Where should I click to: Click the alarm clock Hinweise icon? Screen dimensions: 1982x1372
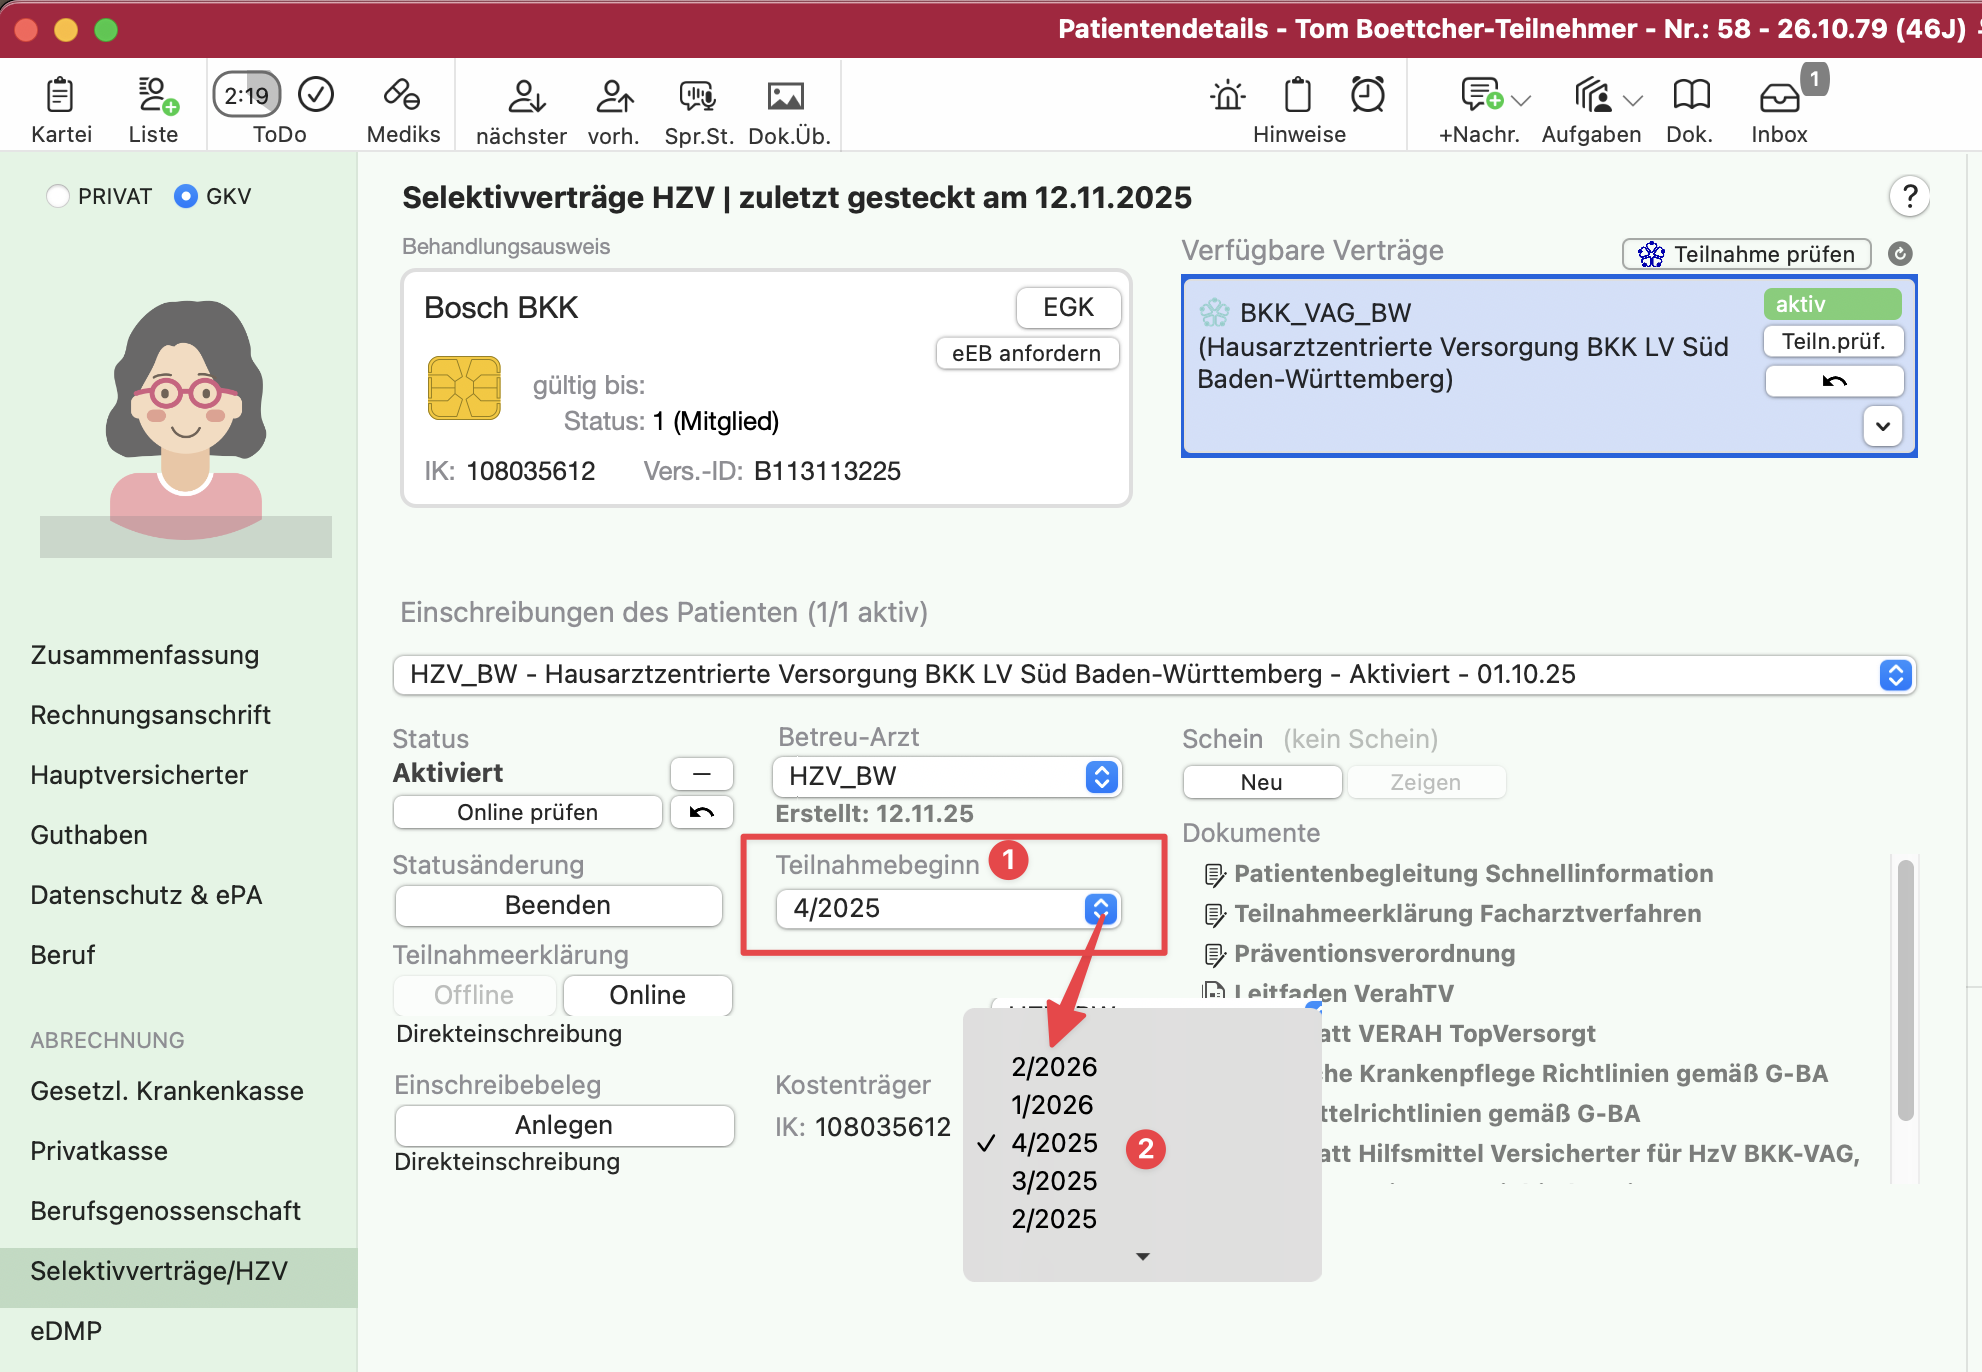click(x=1367, y=96)
